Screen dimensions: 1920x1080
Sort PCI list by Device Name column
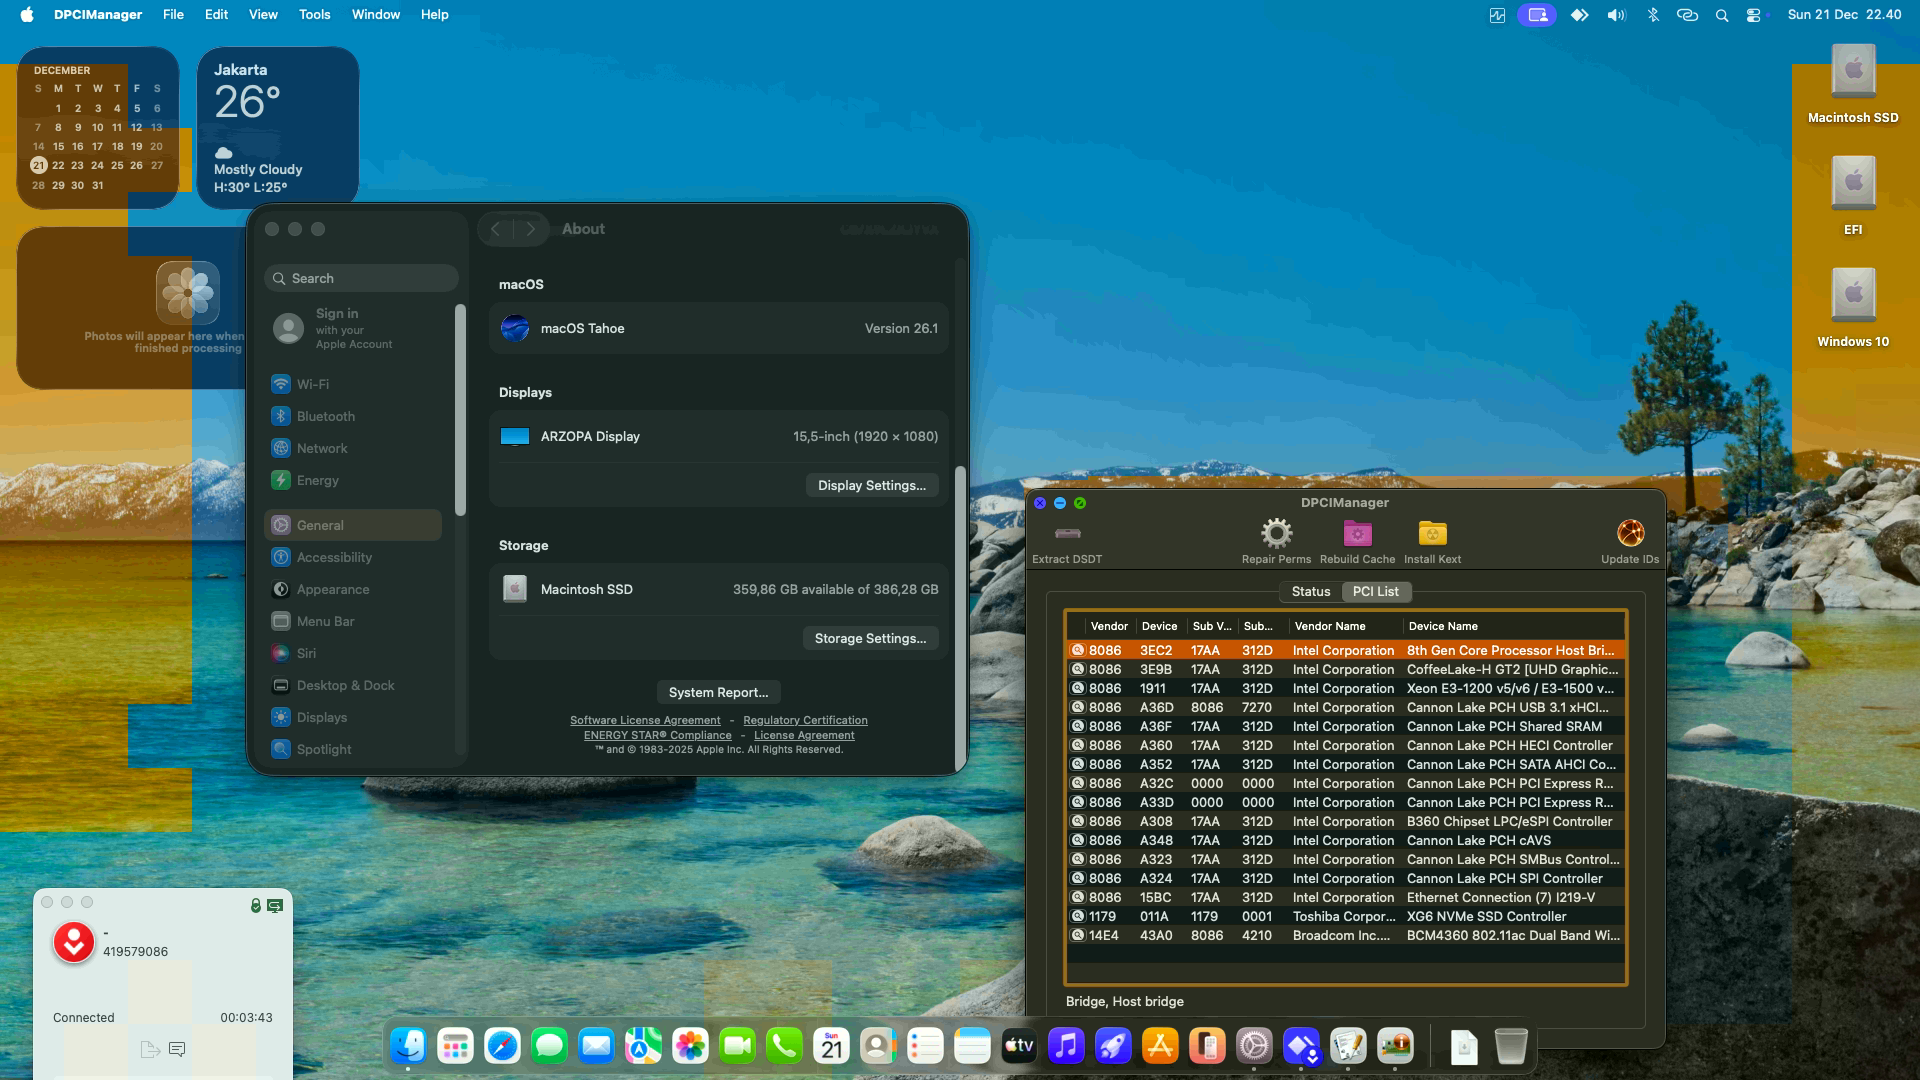[1514, 626]
